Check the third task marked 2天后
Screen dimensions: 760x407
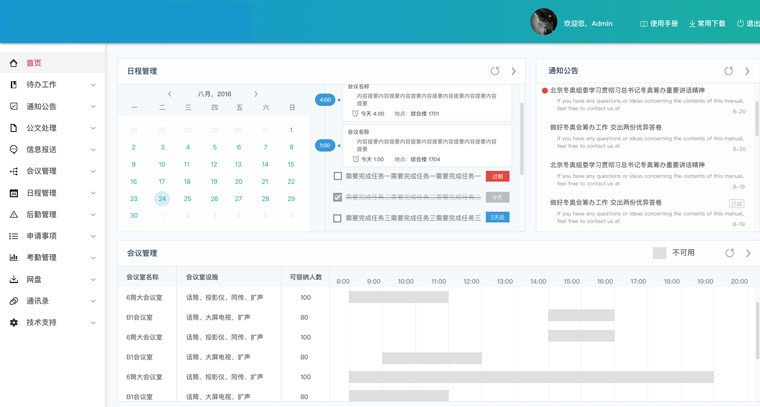coord(338,217)
